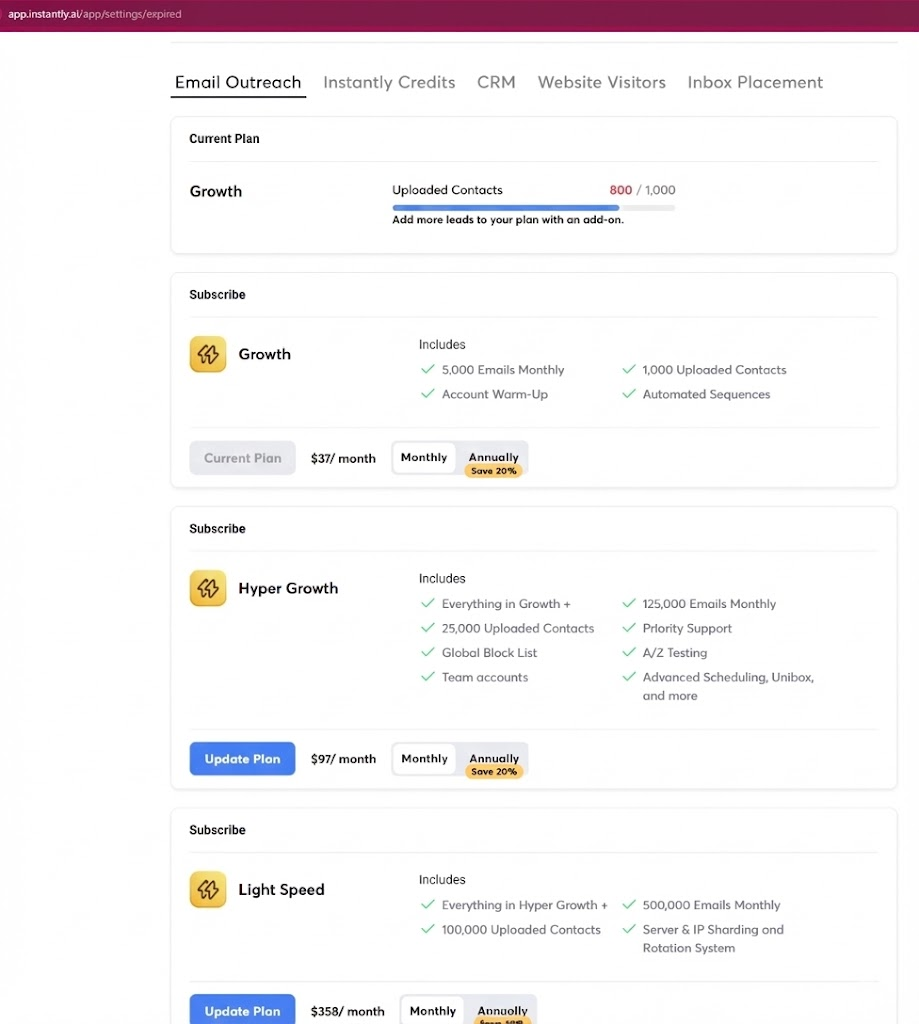Click the 'Hyper Growth' plan name

[x=288, y=588]
